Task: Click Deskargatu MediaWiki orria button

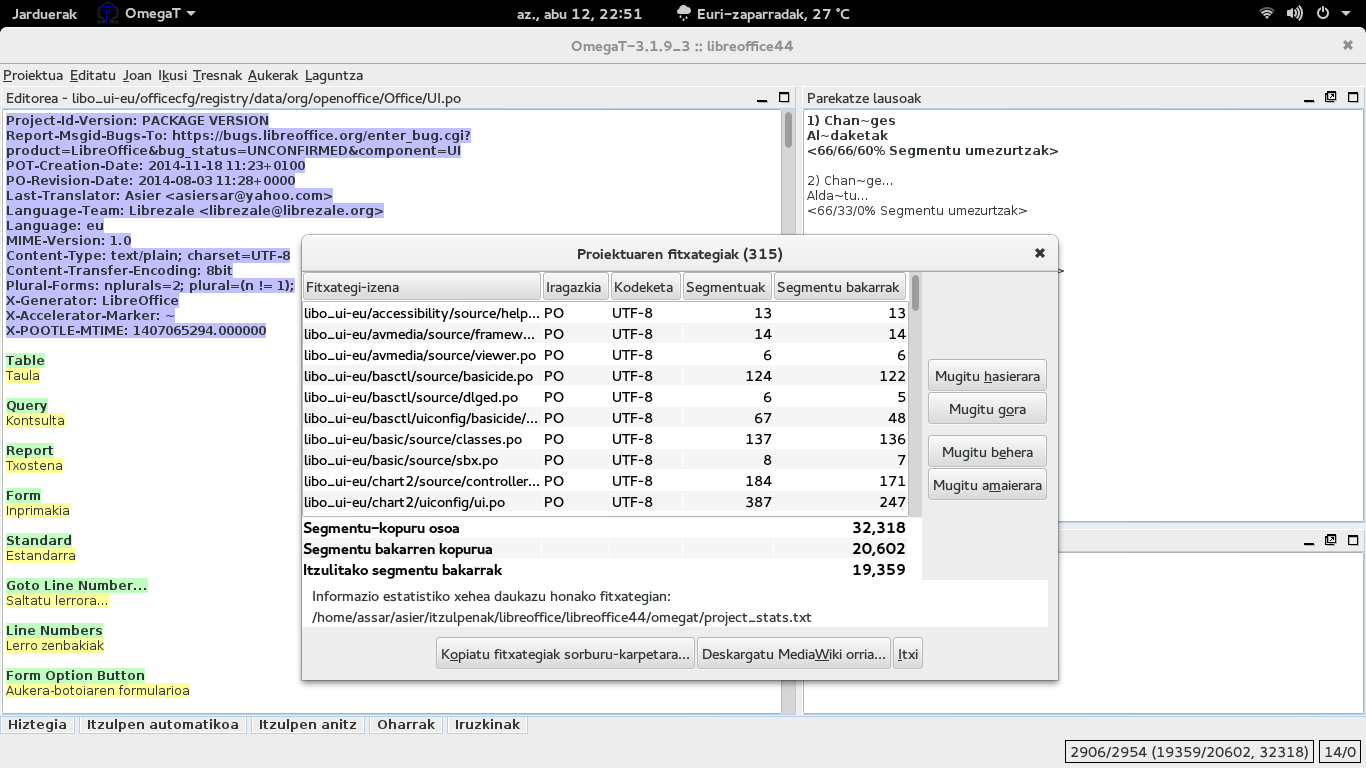Action: pos(794,654)
